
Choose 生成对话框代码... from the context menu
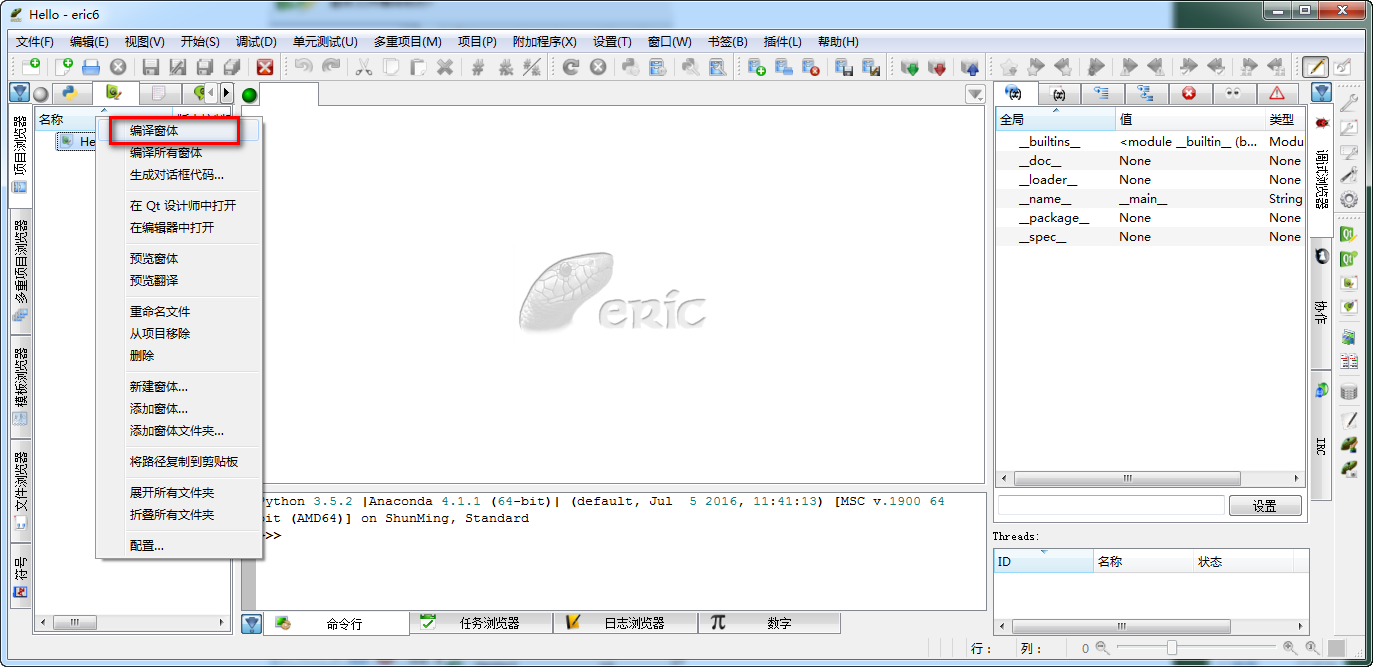(179, 175)
